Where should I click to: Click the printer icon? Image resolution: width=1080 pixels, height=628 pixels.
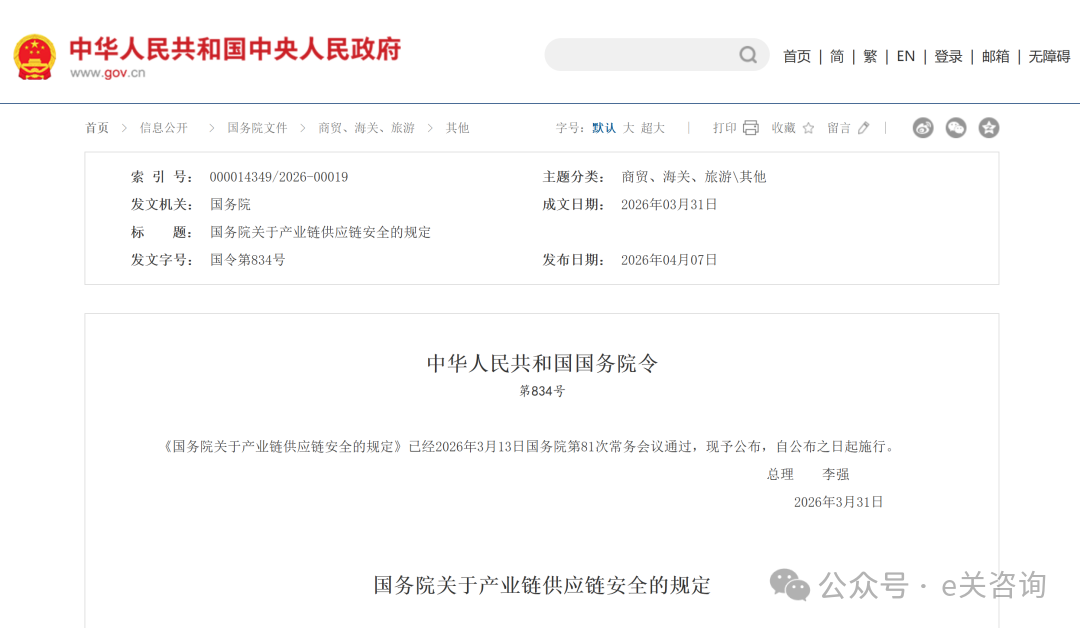(751, 128)
